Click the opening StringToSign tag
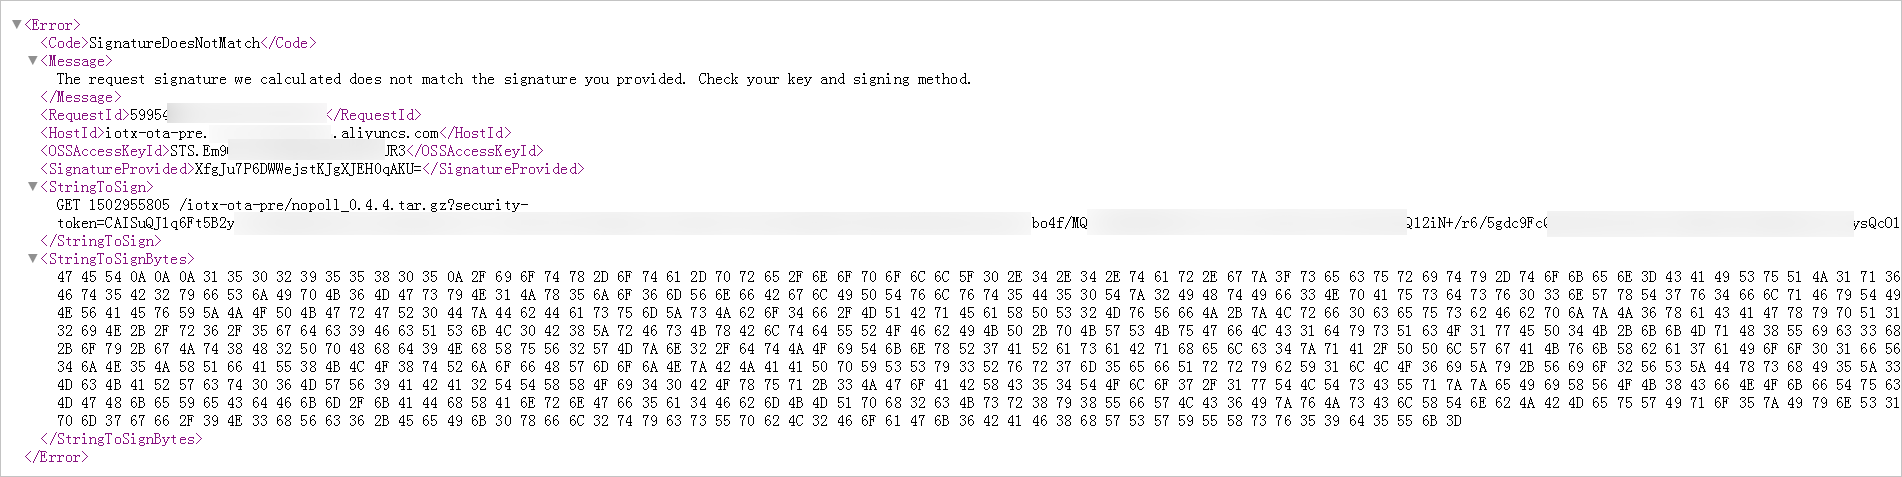This screenshot has height=477, width=1902. [x=97, y=187]
